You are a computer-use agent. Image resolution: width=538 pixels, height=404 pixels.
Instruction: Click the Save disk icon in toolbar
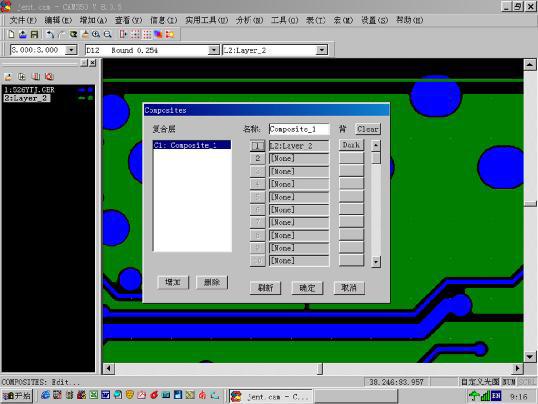pos(34,34)
